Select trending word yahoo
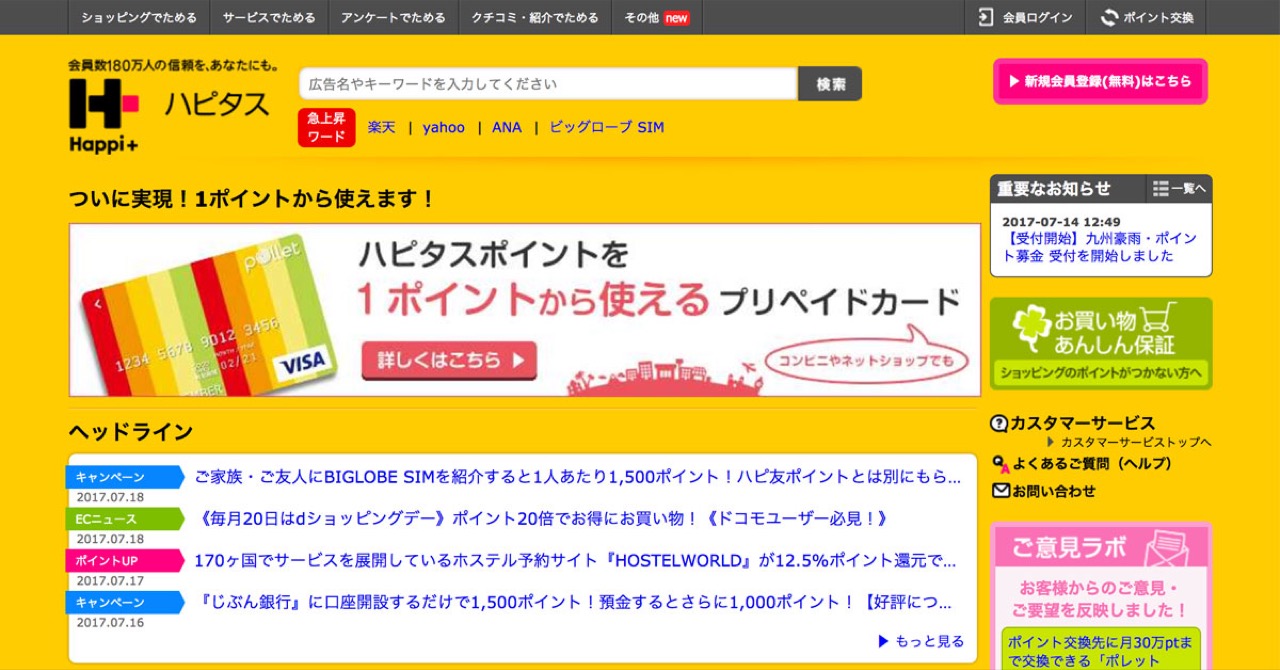The width and height of the screenshot is (1280, 670). click(443, 127)
